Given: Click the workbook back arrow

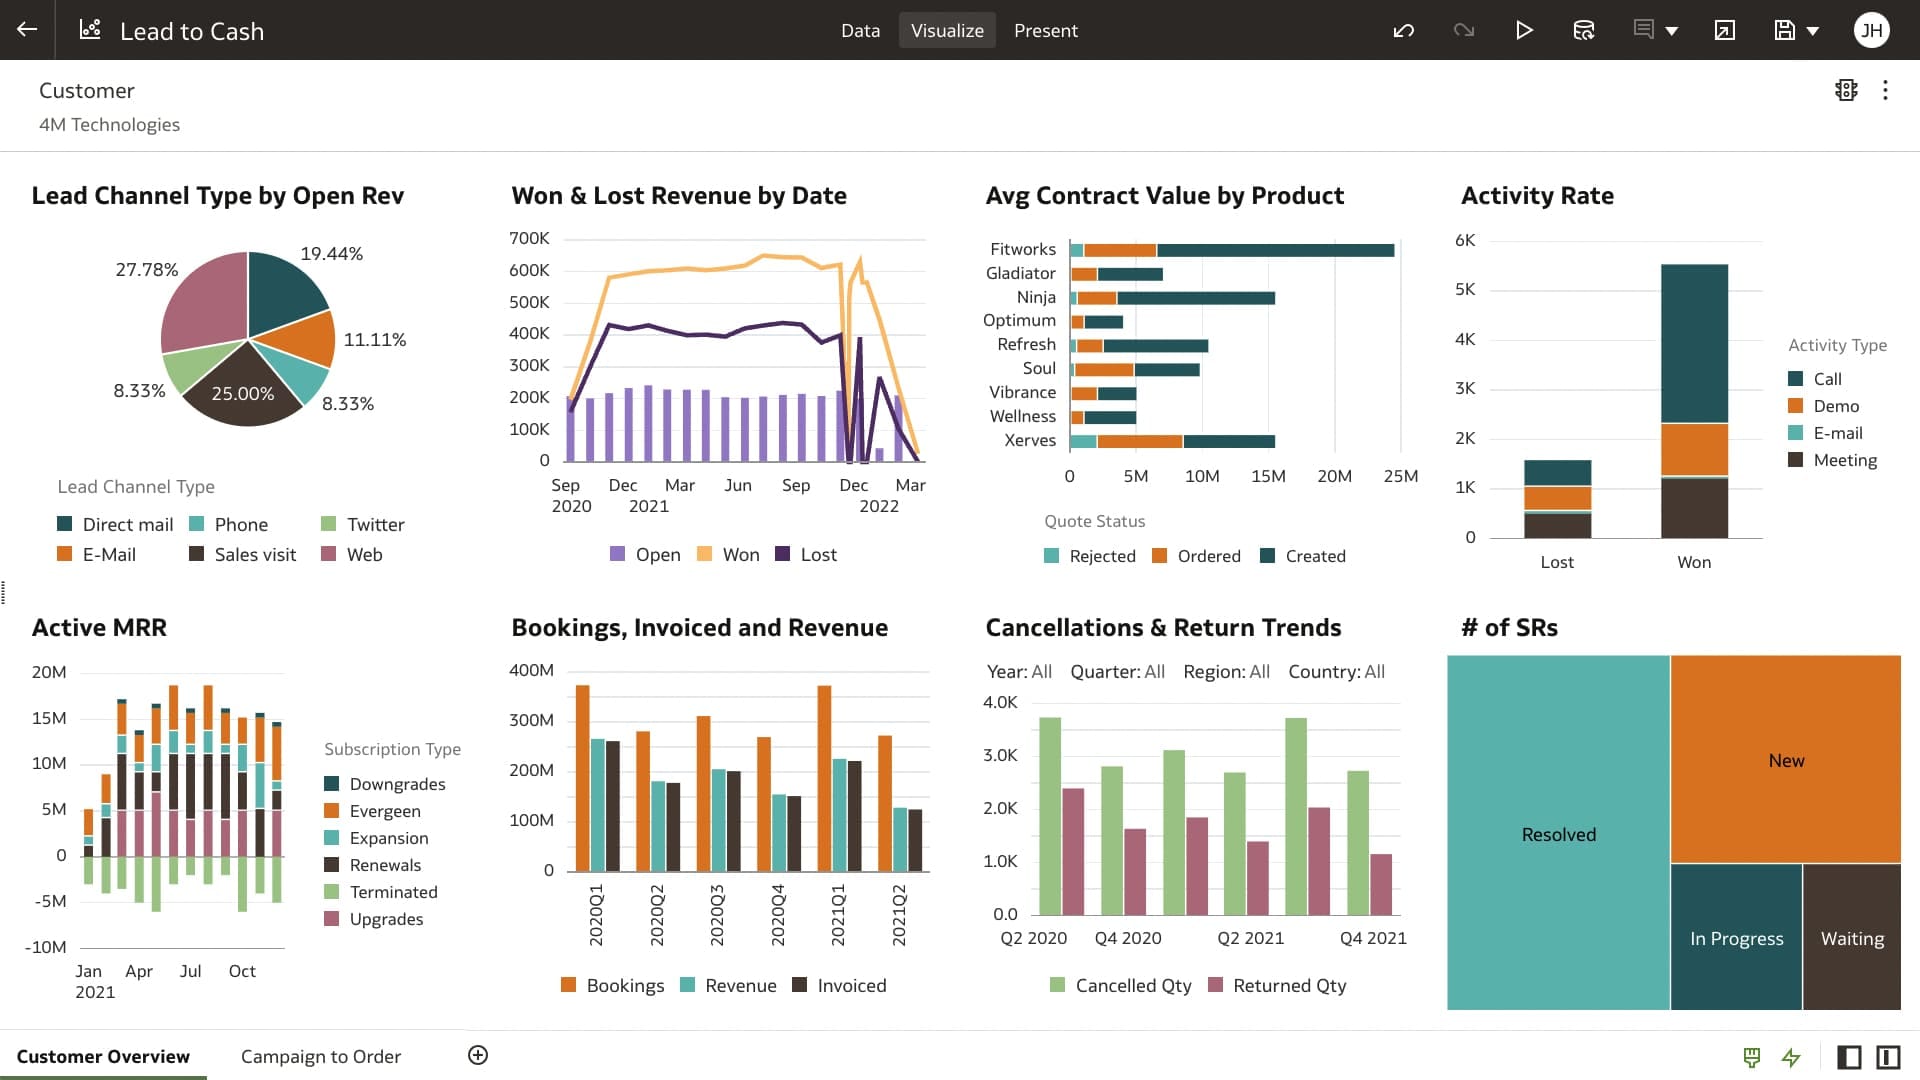Looking at the screenshot, I should (26, 29).
